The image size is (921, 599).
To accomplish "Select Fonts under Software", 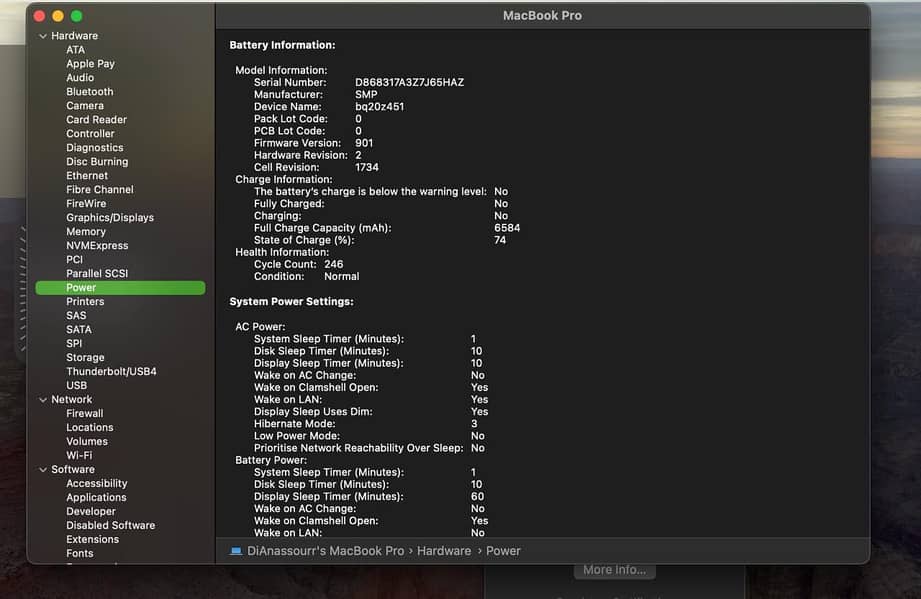I will [x=80, y=554].
